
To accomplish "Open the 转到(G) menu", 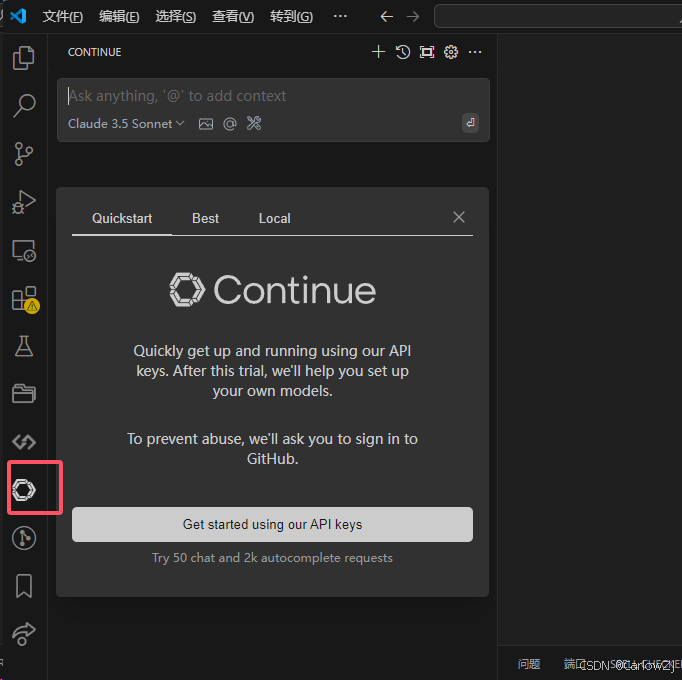I will pos(291,17).
